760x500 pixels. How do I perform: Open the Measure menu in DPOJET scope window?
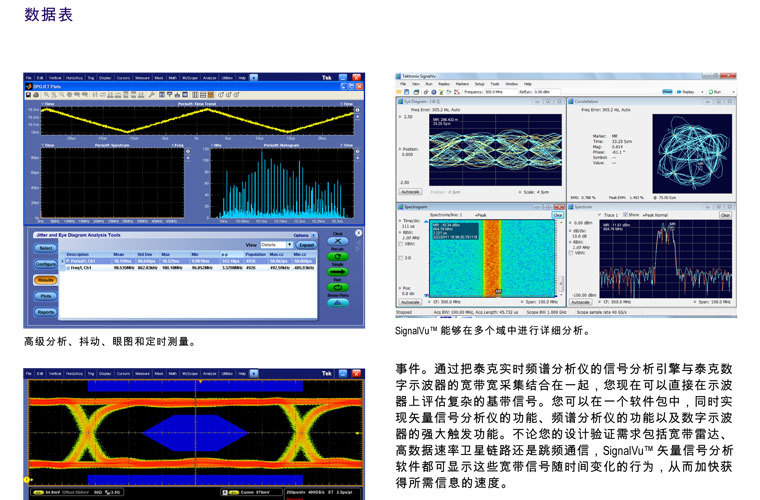click(142, 78)
